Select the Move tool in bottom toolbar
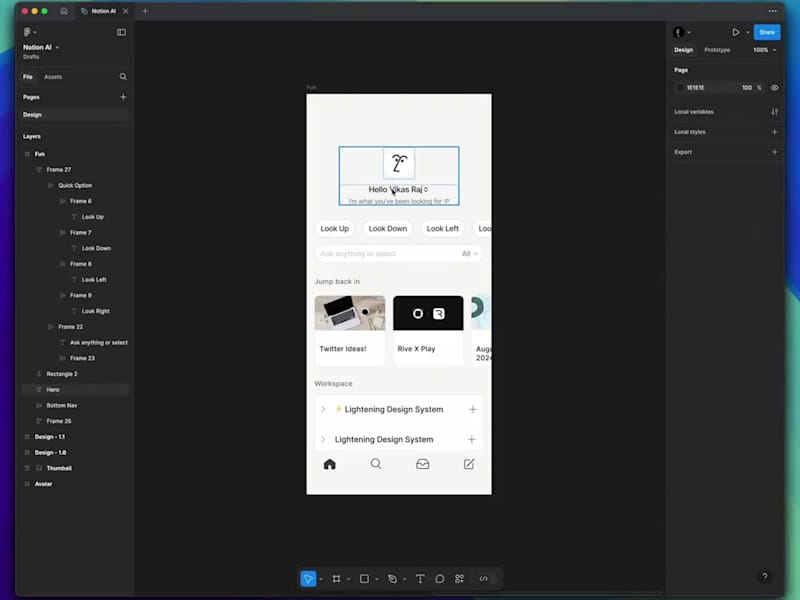 [308, 579]
